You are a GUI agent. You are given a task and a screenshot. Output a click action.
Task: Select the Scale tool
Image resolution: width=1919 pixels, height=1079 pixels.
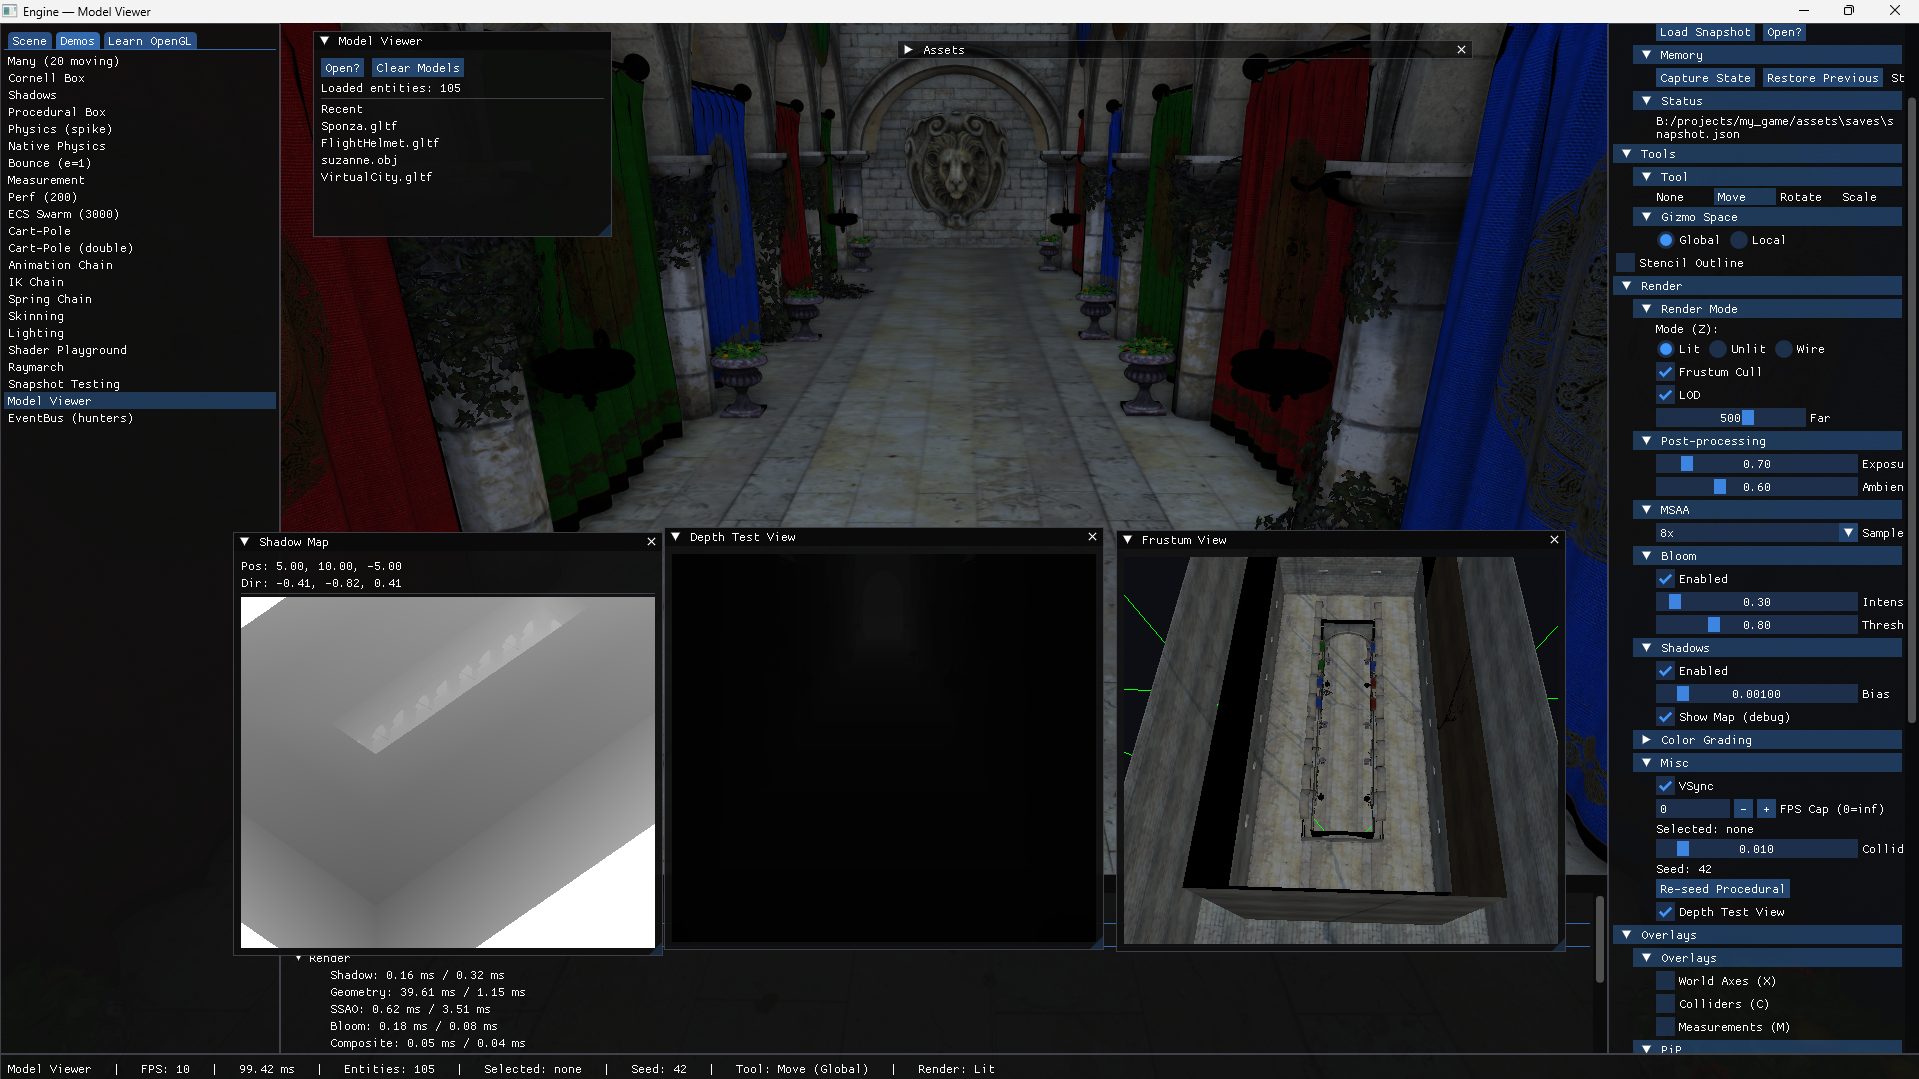coord(1859,197)
